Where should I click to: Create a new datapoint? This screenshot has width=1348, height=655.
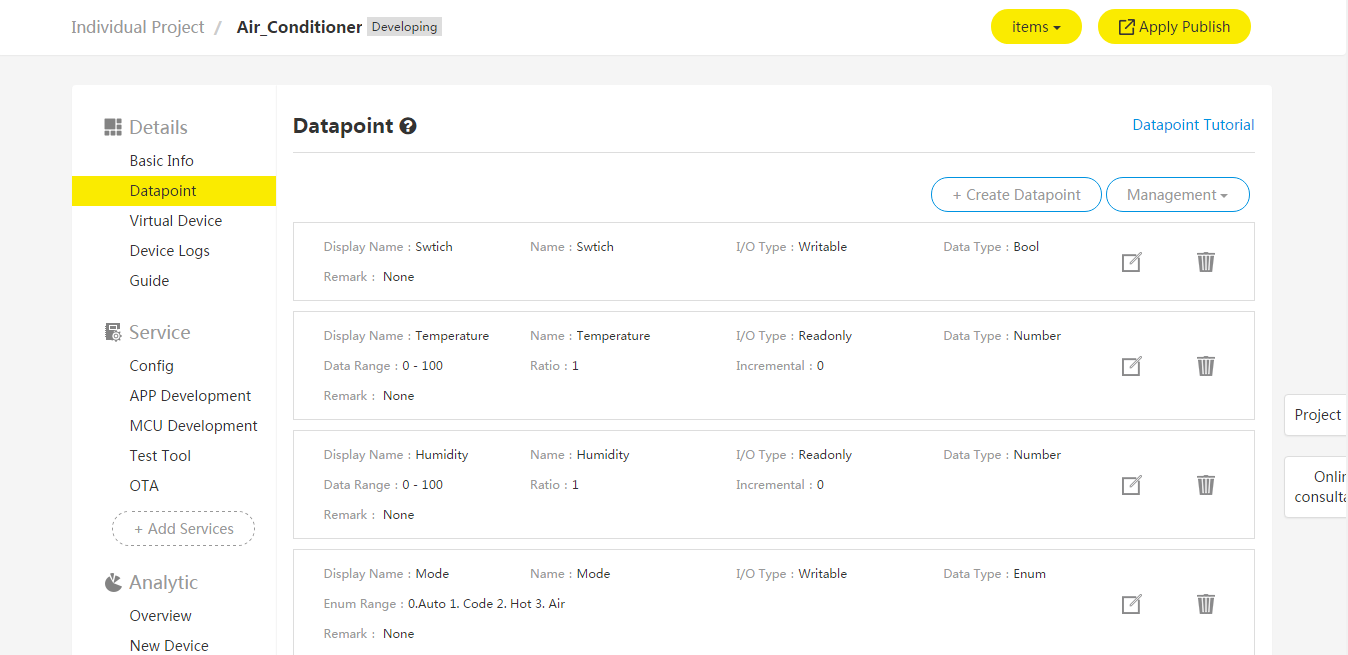coord(1016,195)
